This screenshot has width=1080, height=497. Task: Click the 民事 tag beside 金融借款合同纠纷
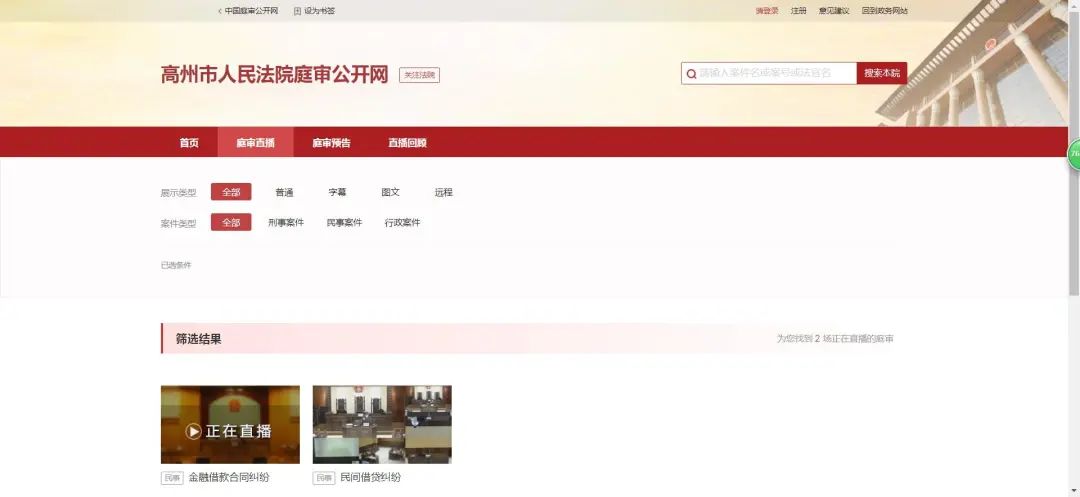click(x=172, y=478)
